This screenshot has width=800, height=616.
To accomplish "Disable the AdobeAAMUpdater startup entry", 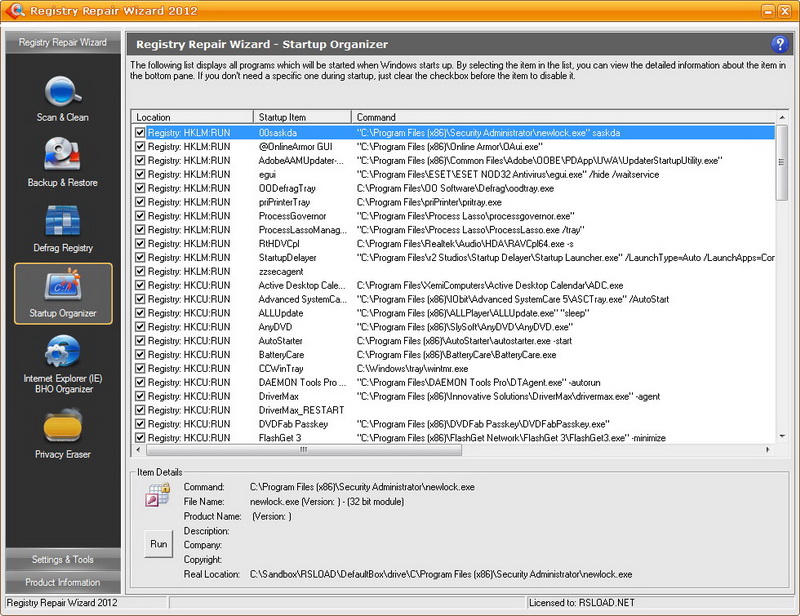I will coord(140,160).
